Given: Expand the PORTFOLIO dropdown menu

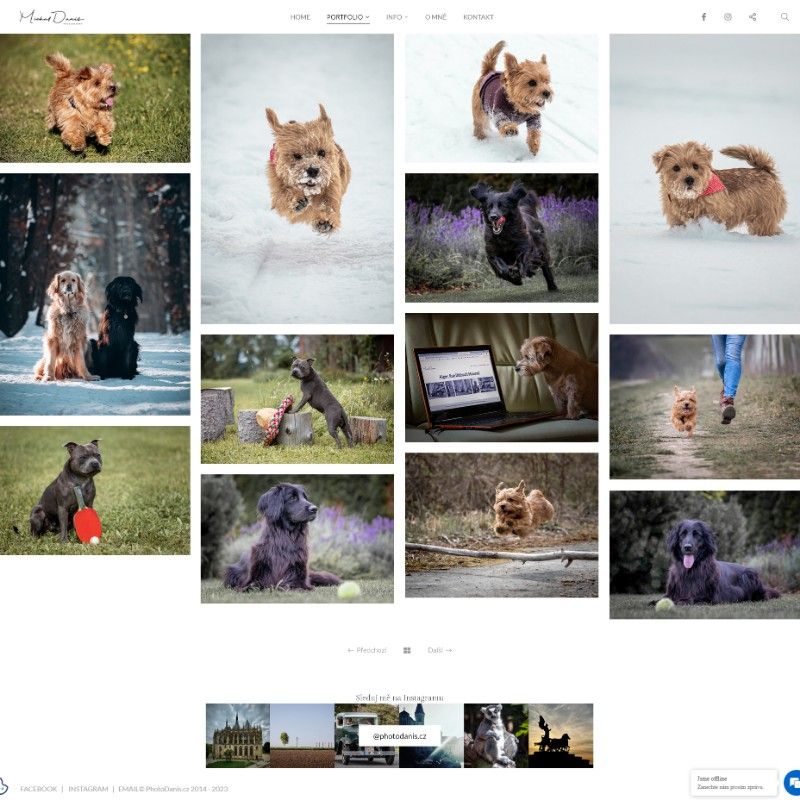Looking at the screenshot, I should 344,16.
